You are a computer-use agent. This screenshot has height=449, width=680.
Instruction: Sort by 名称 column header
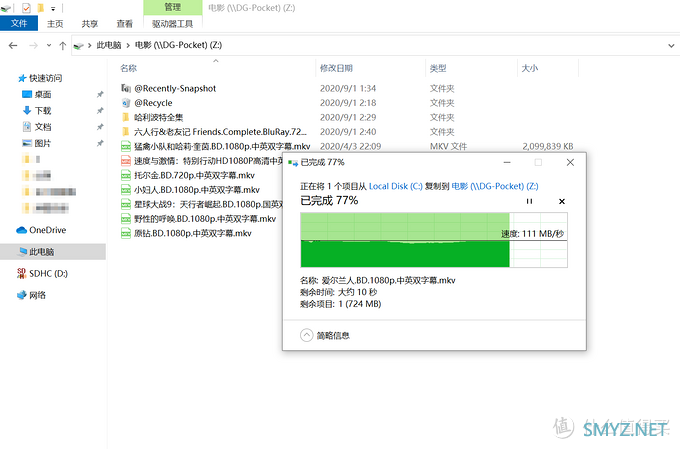pyautogui.click(x=128, y=68)
